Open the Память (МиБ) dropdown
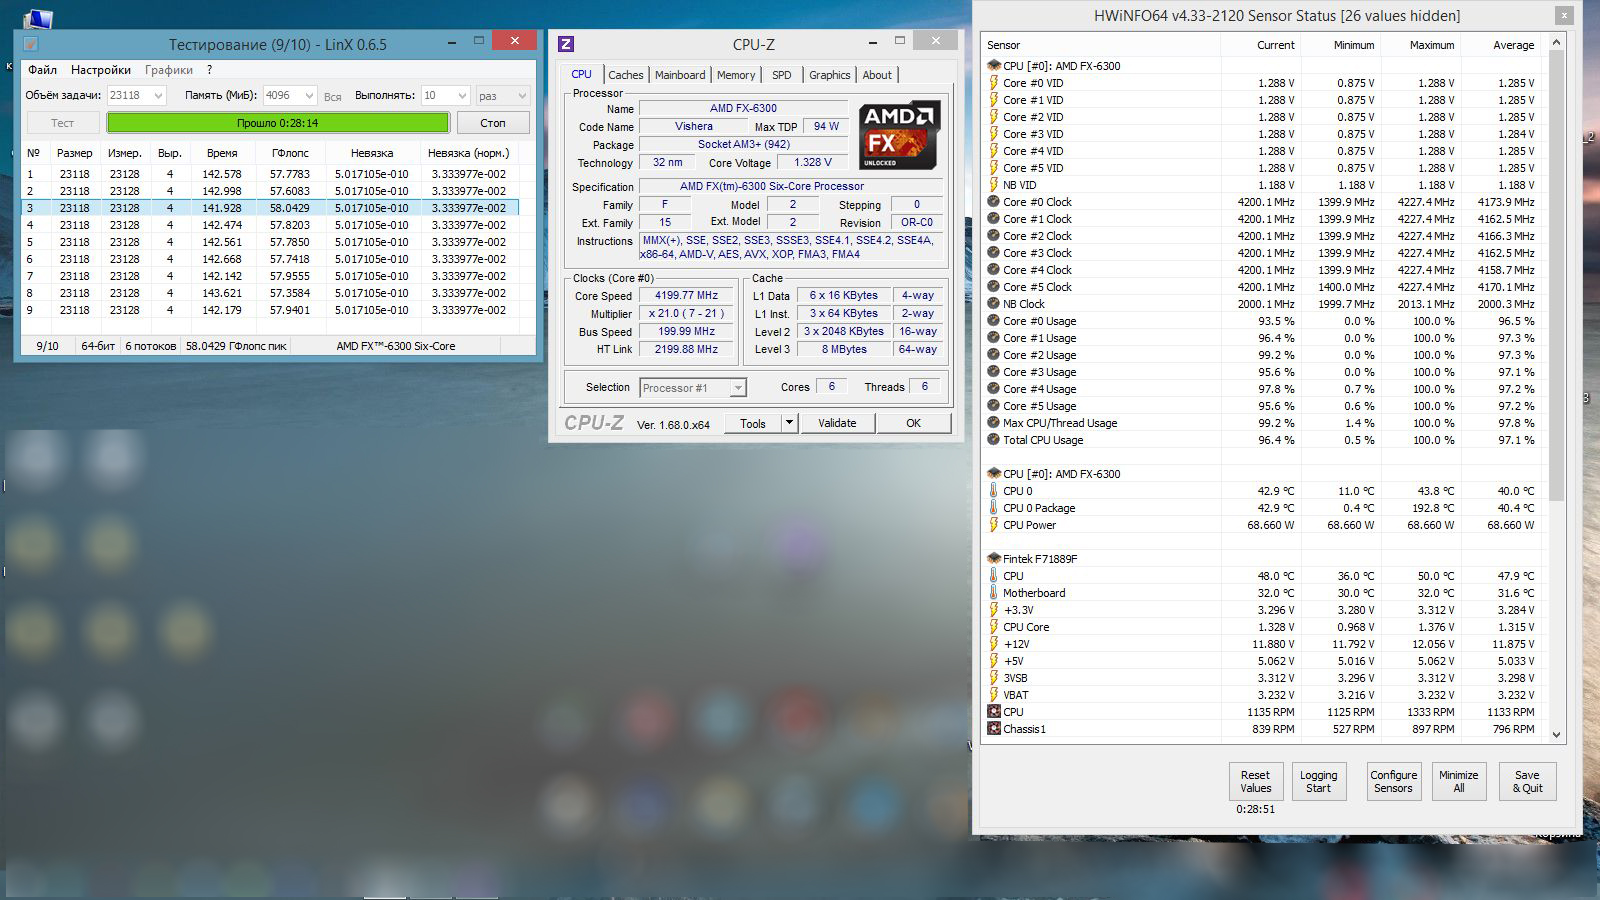 tap(308, 96)
